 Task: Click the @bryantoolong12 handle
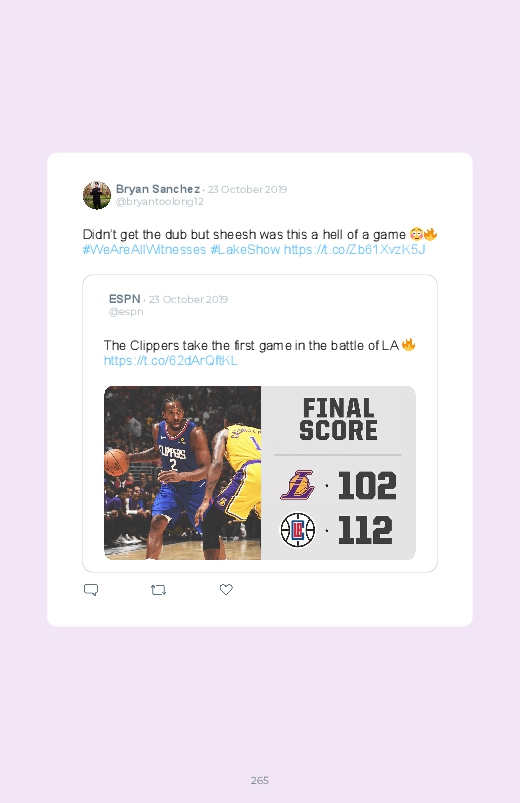tap(160, 202)
